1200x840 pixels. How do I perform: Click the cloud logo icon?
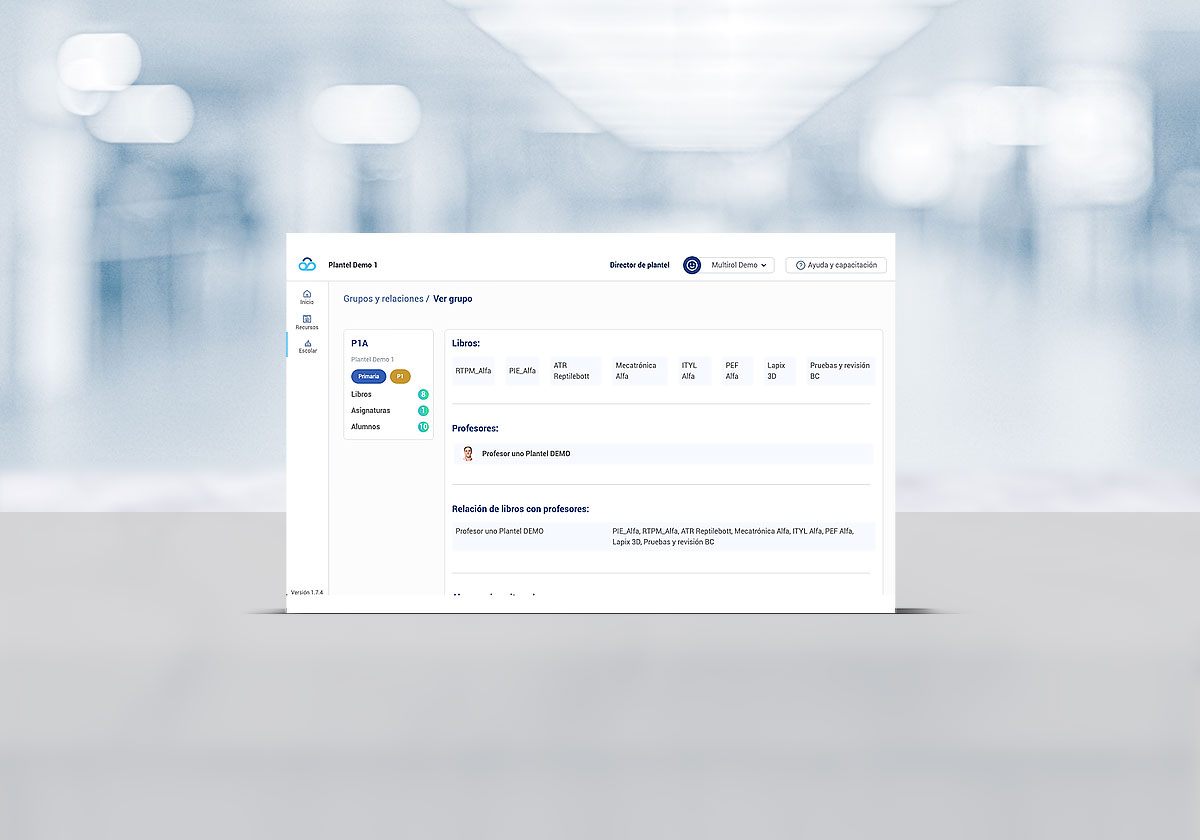point(307,265)
